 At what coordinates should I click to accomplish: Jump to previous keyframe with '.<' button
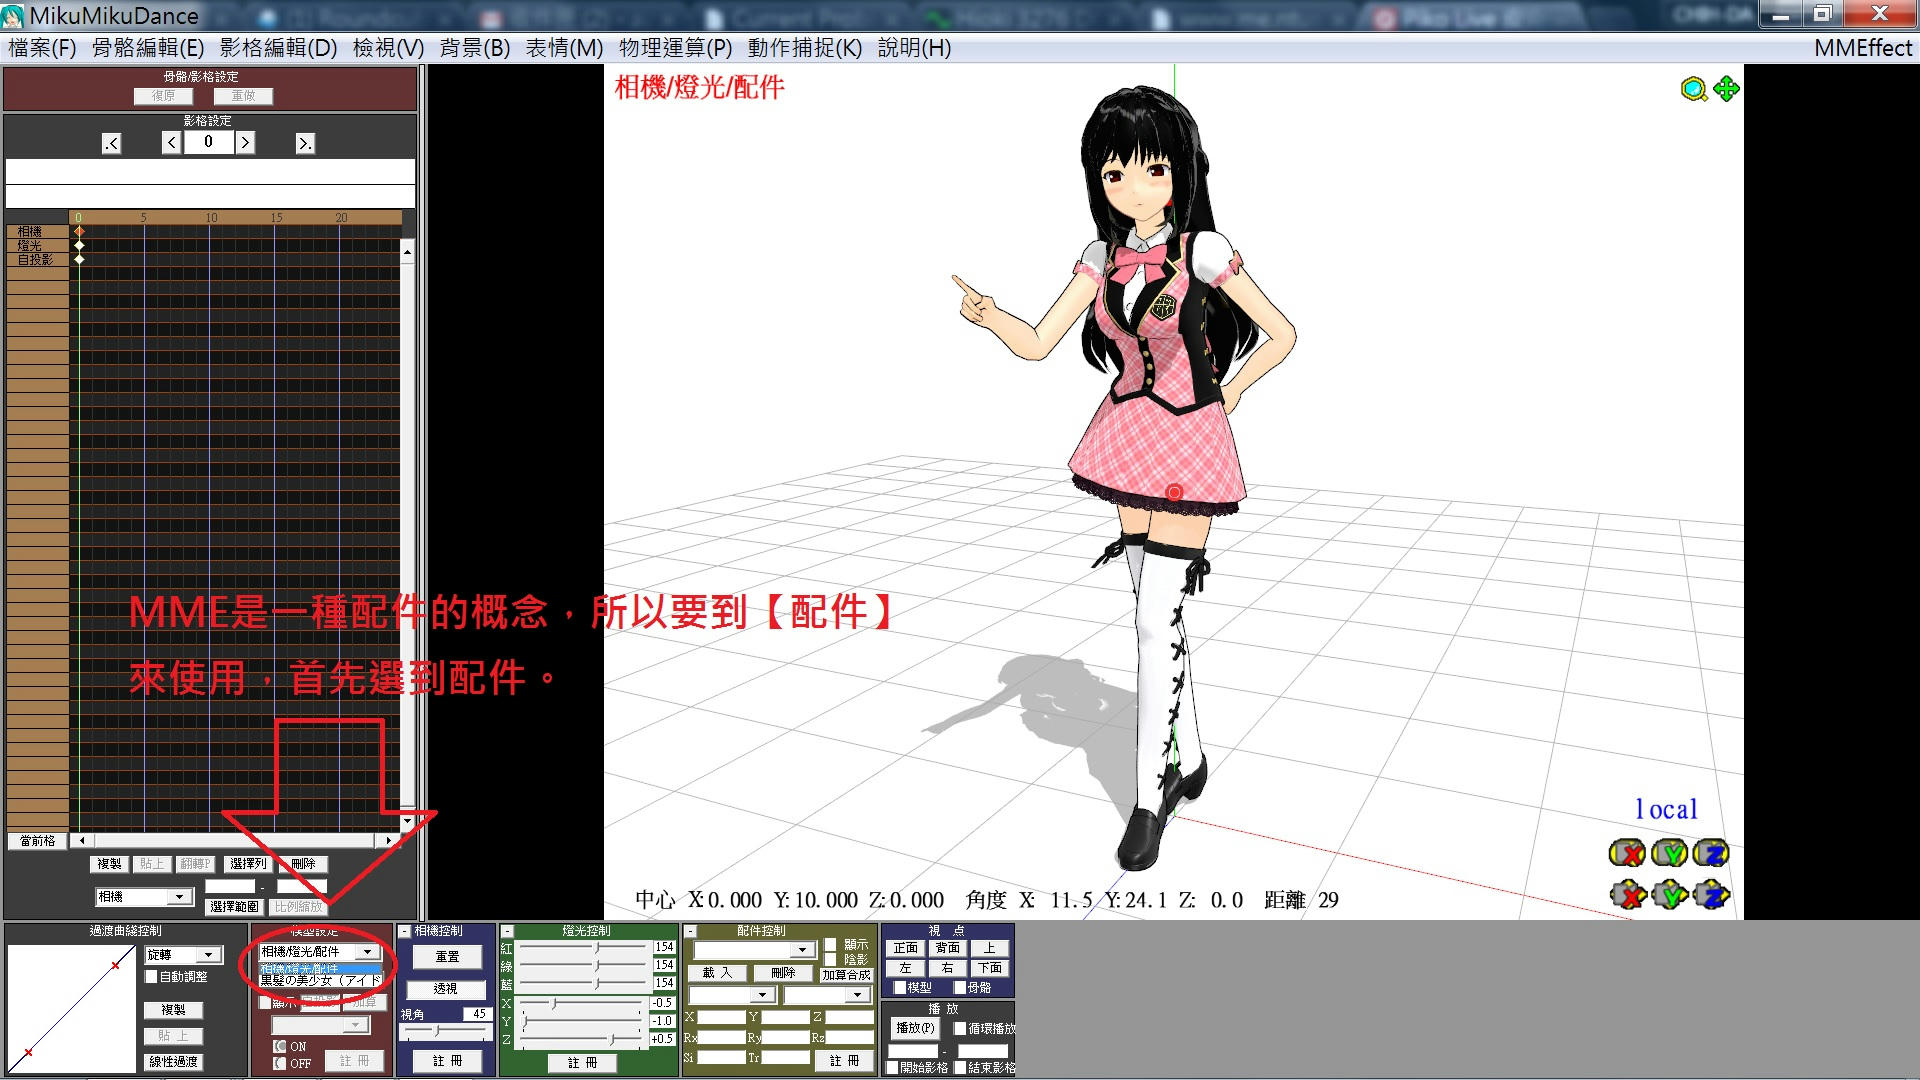(111, 144)
